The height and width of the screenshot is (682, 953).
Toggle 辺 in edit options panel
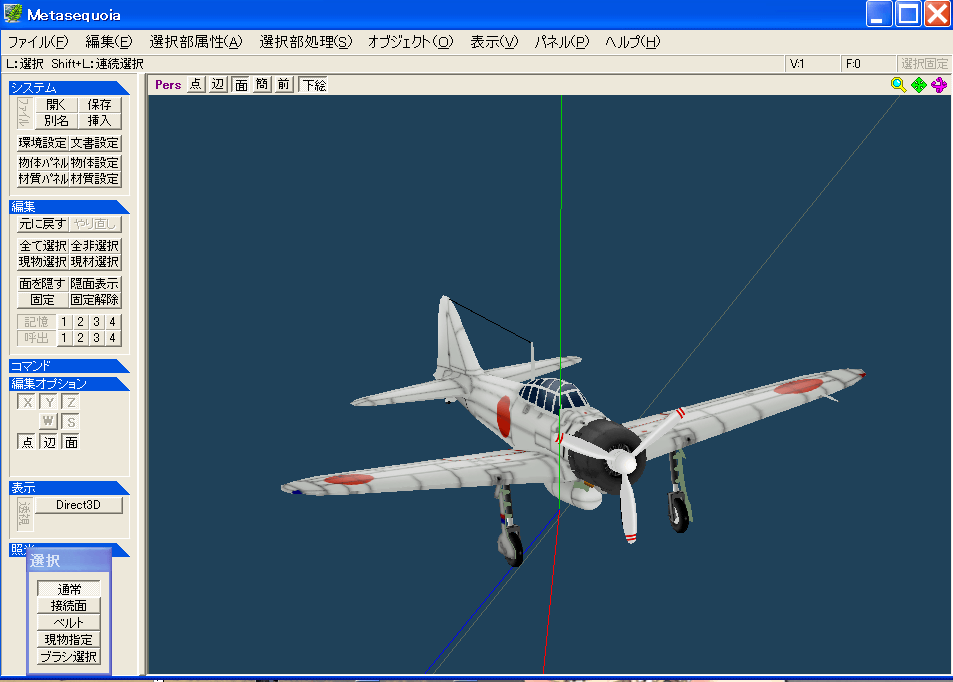click(x=49, y=442)
